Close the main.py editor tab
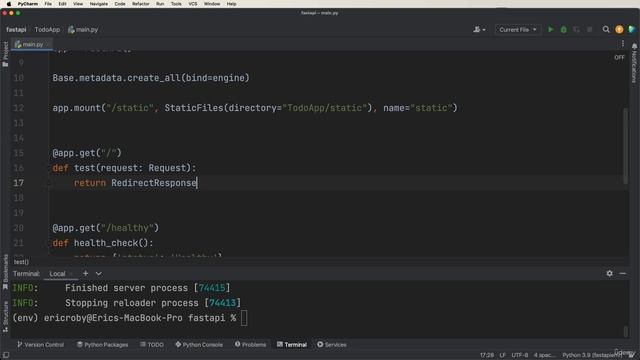The width and height of the screenshot is (640, 360). tap(48, 44)
